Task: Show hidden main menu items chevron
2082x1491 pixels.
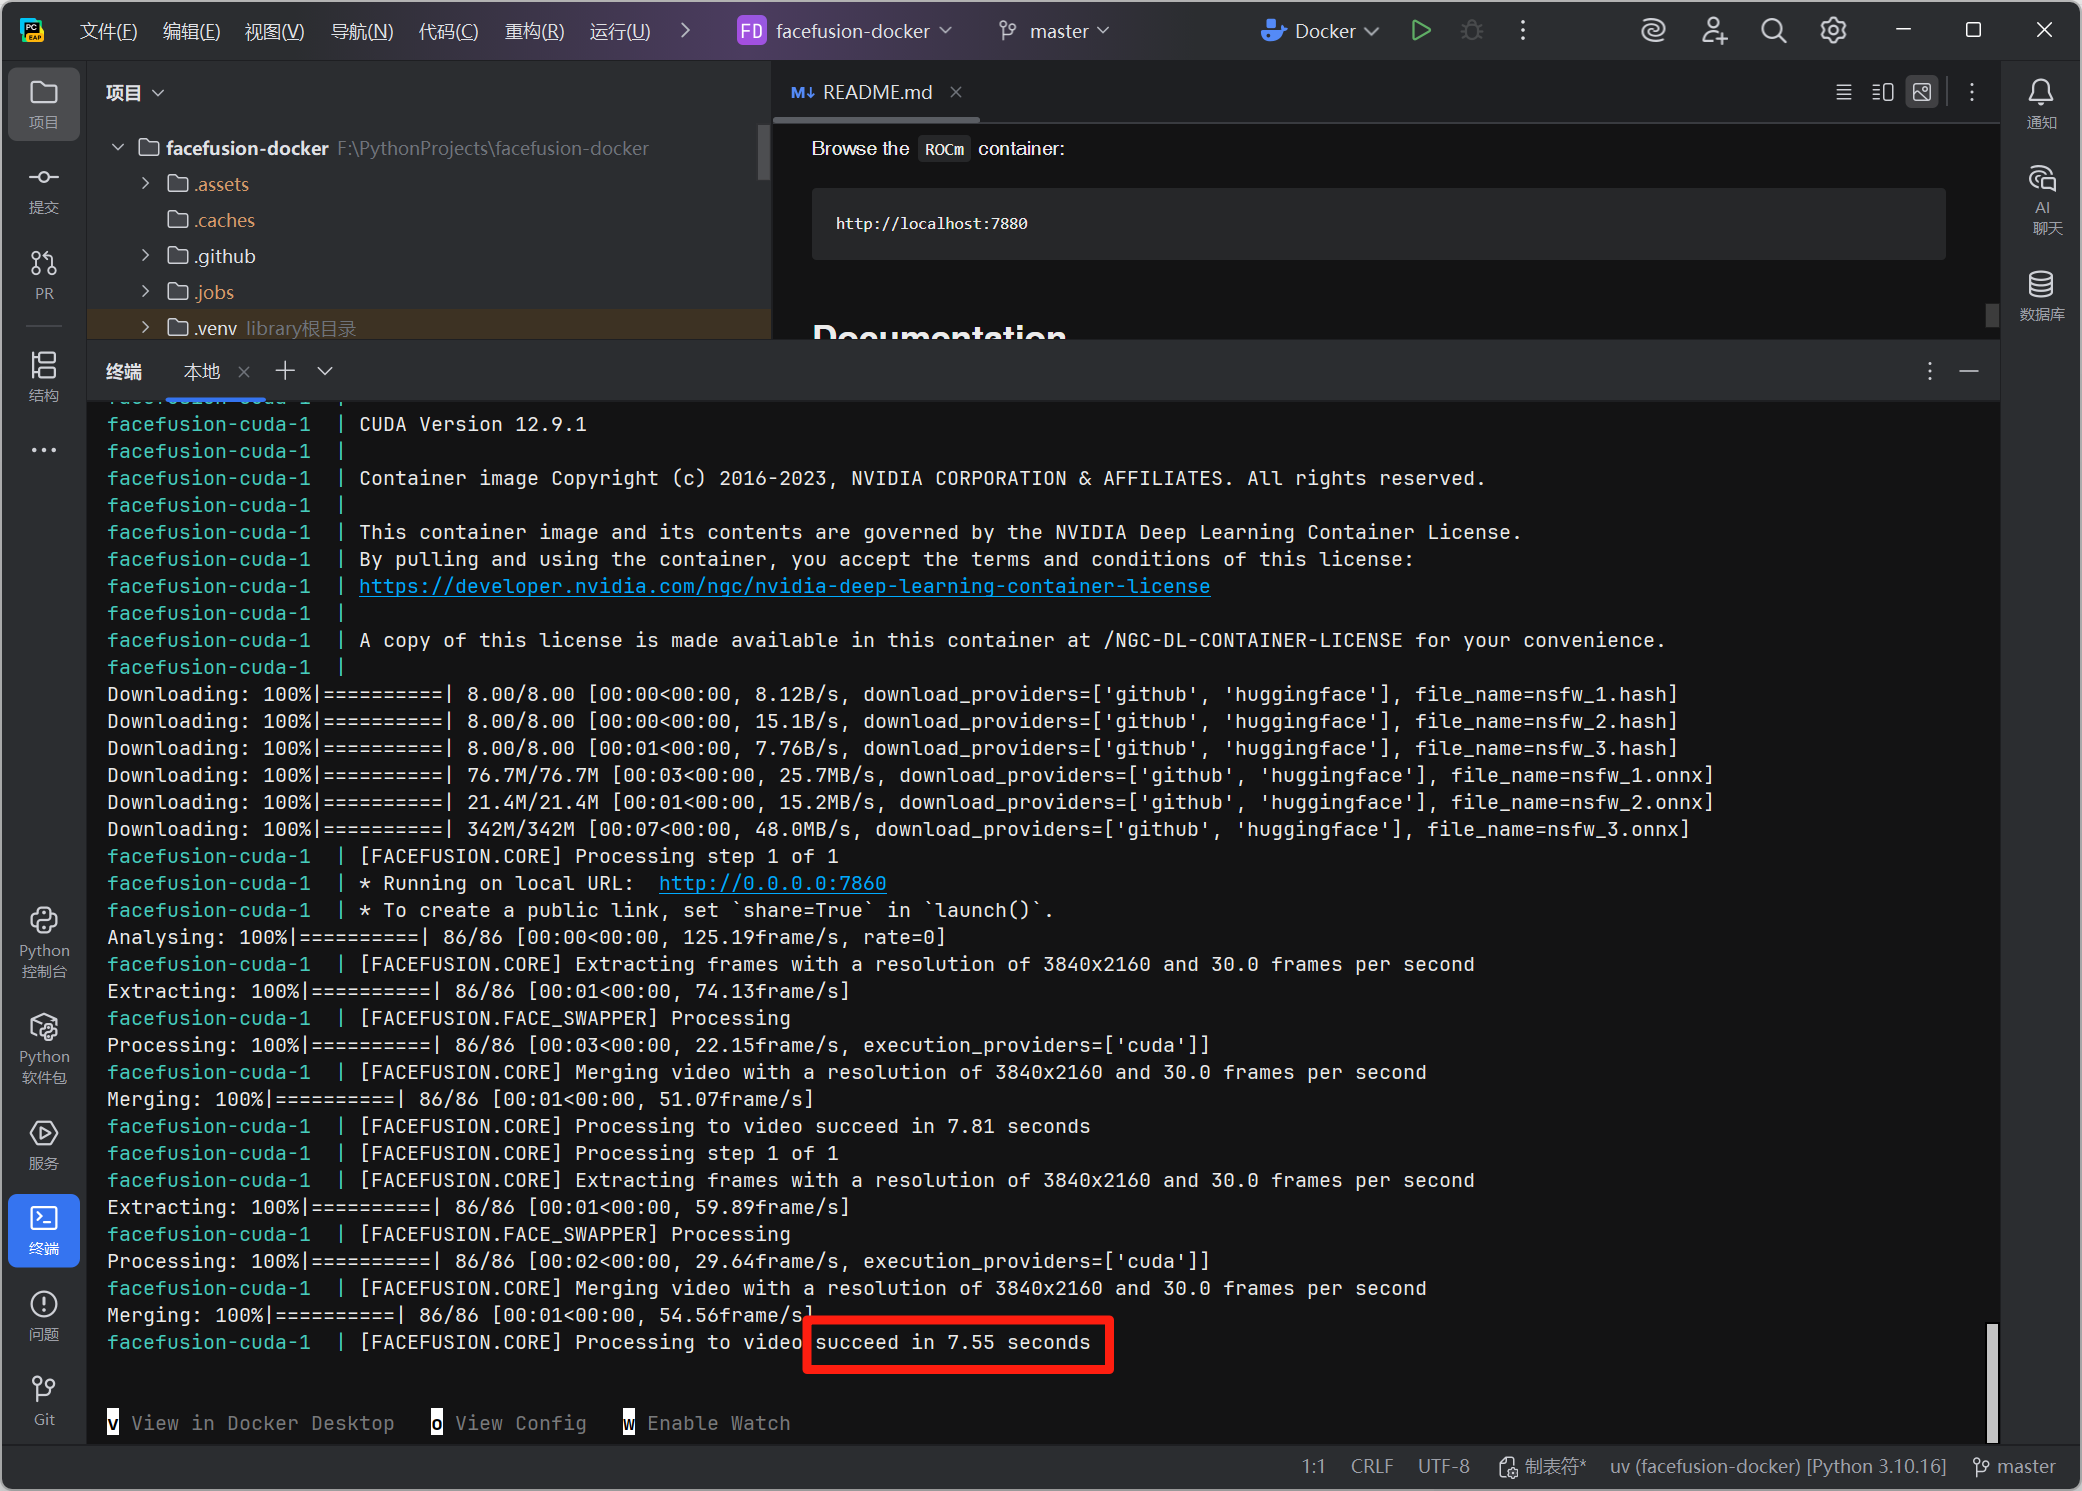Action: tap(685, 31)
